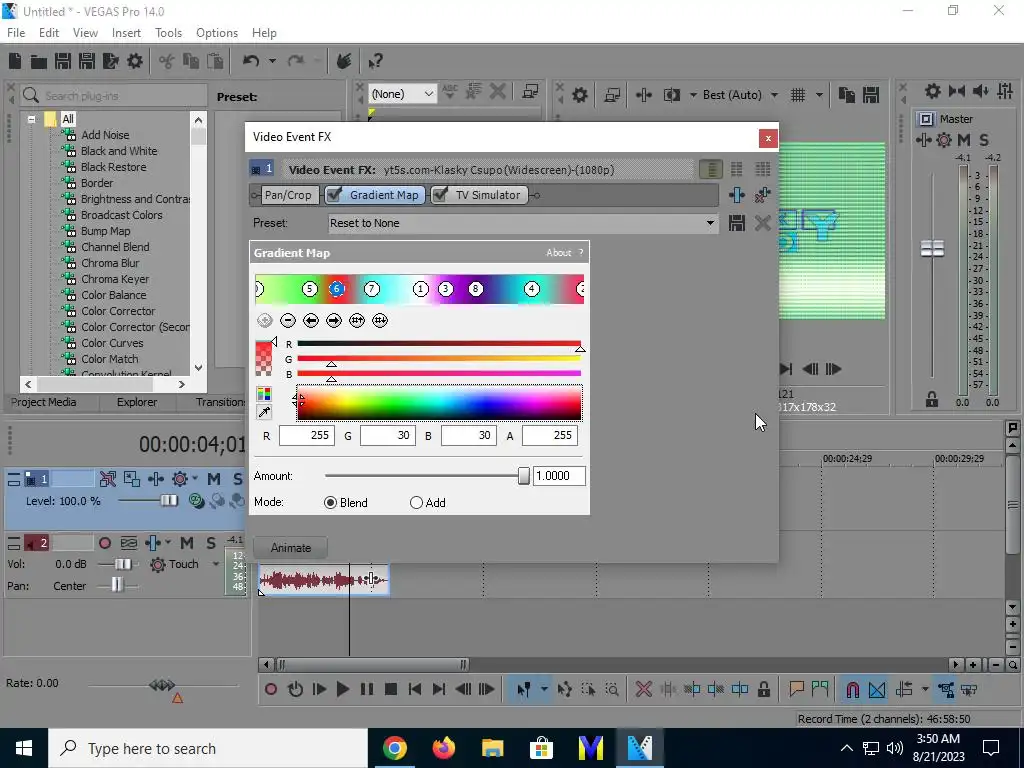Open the Tools menu
This screenshot has width=1024, height=768.
(x=168, y=33)
